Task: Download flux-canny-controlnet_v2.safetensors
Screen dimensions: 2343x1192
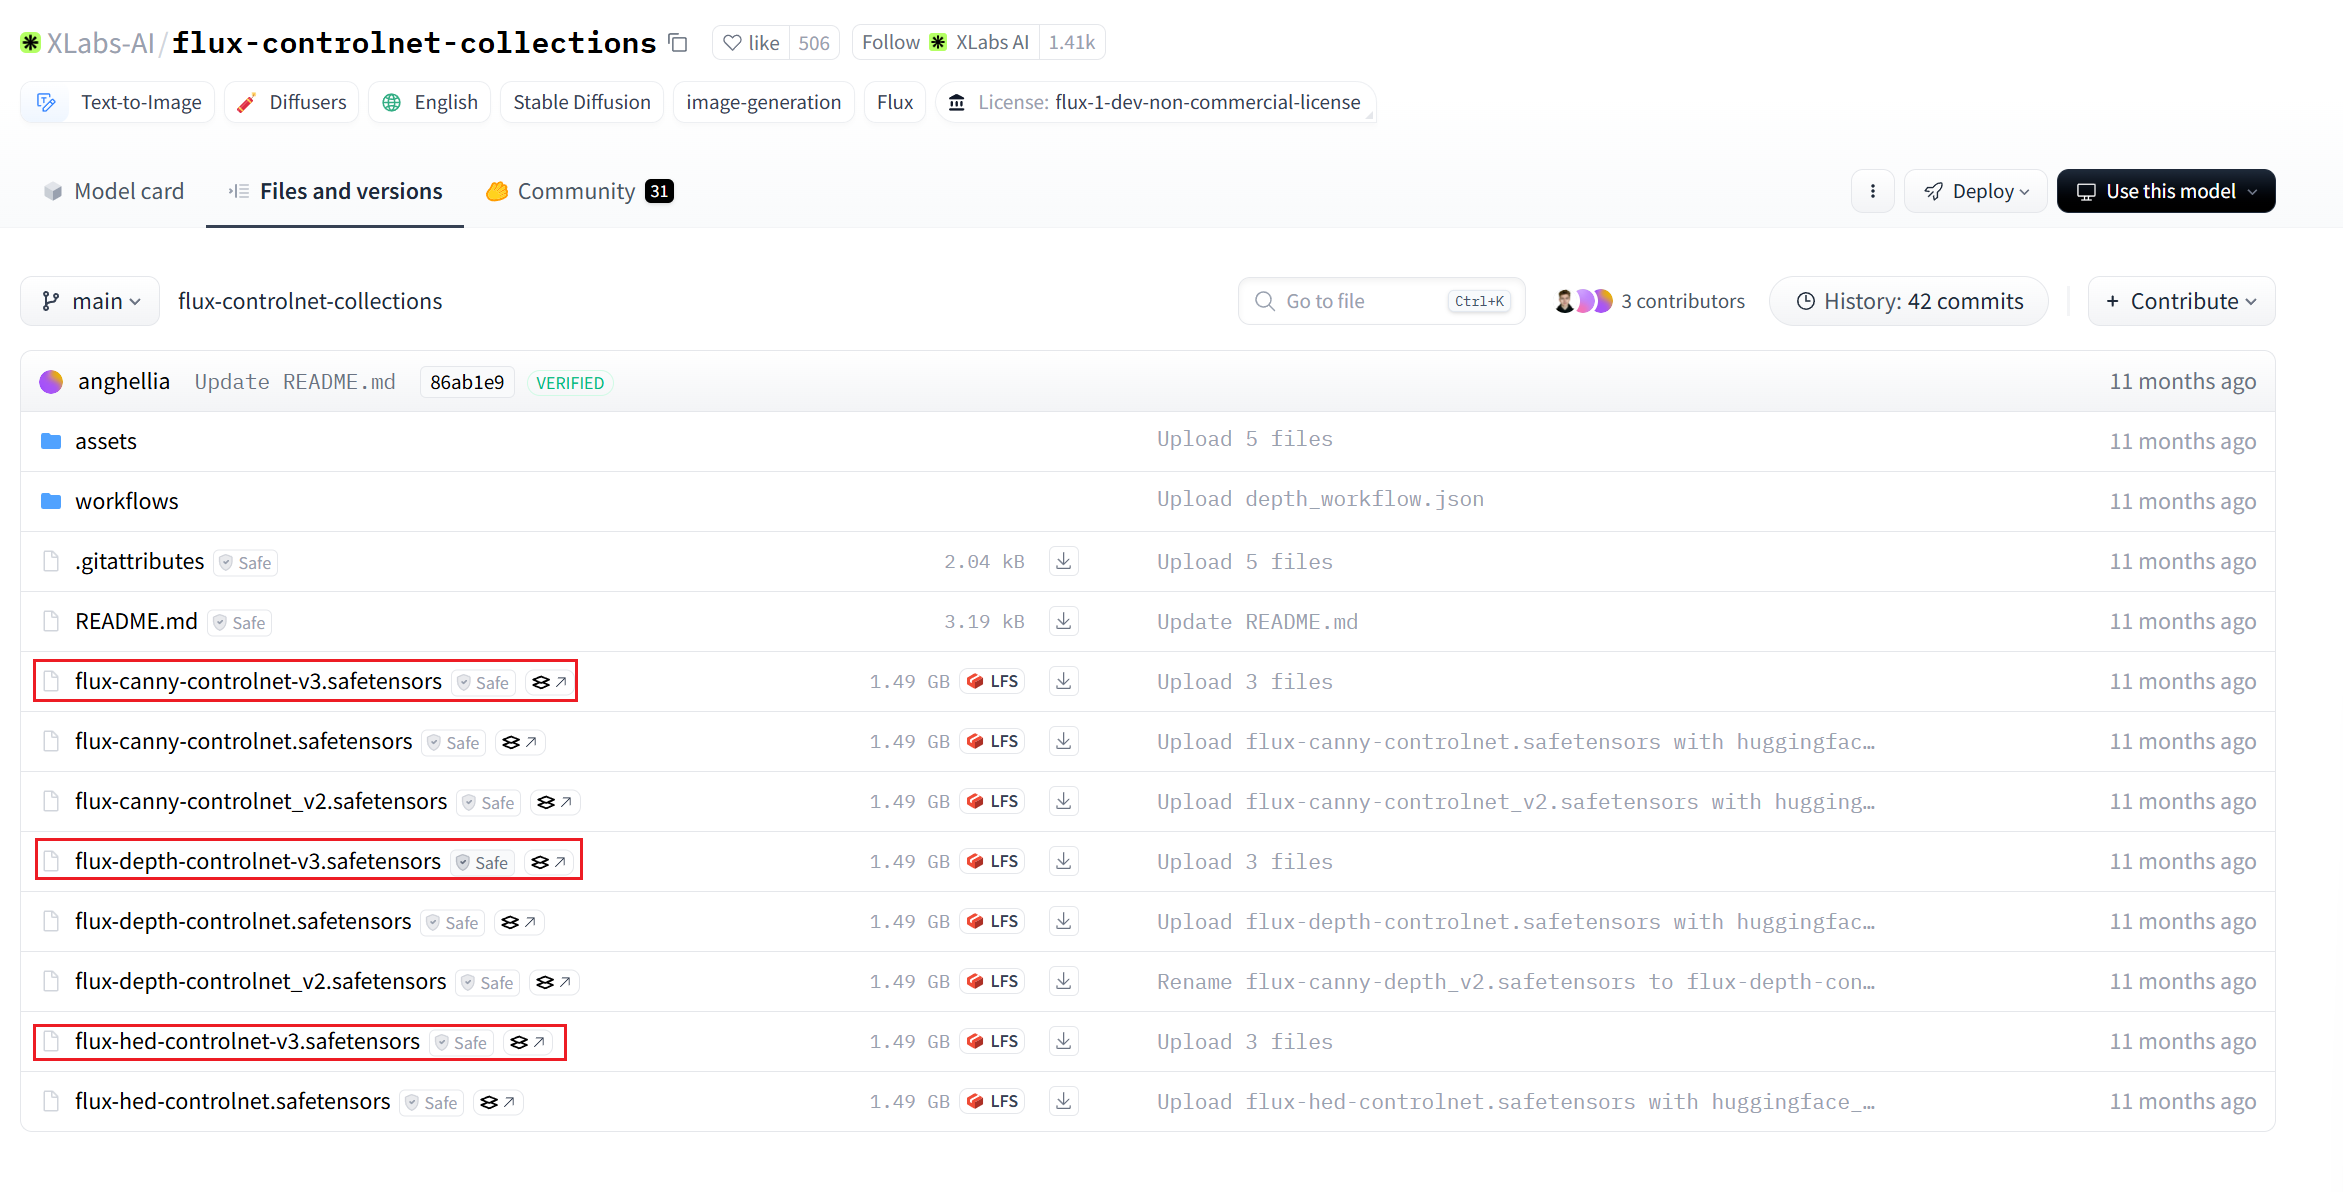Action: [1064, 801]
